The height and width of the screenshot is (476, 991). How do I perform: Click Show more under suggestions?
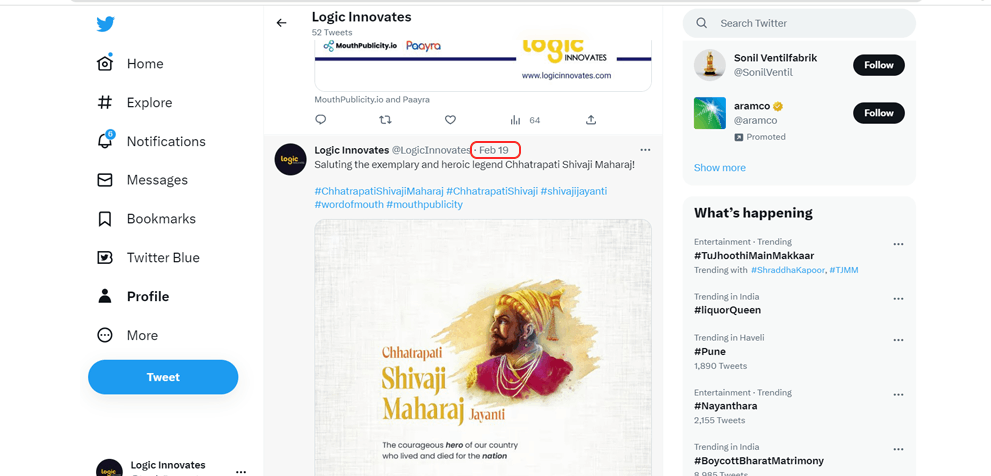(x=719, y=168)
